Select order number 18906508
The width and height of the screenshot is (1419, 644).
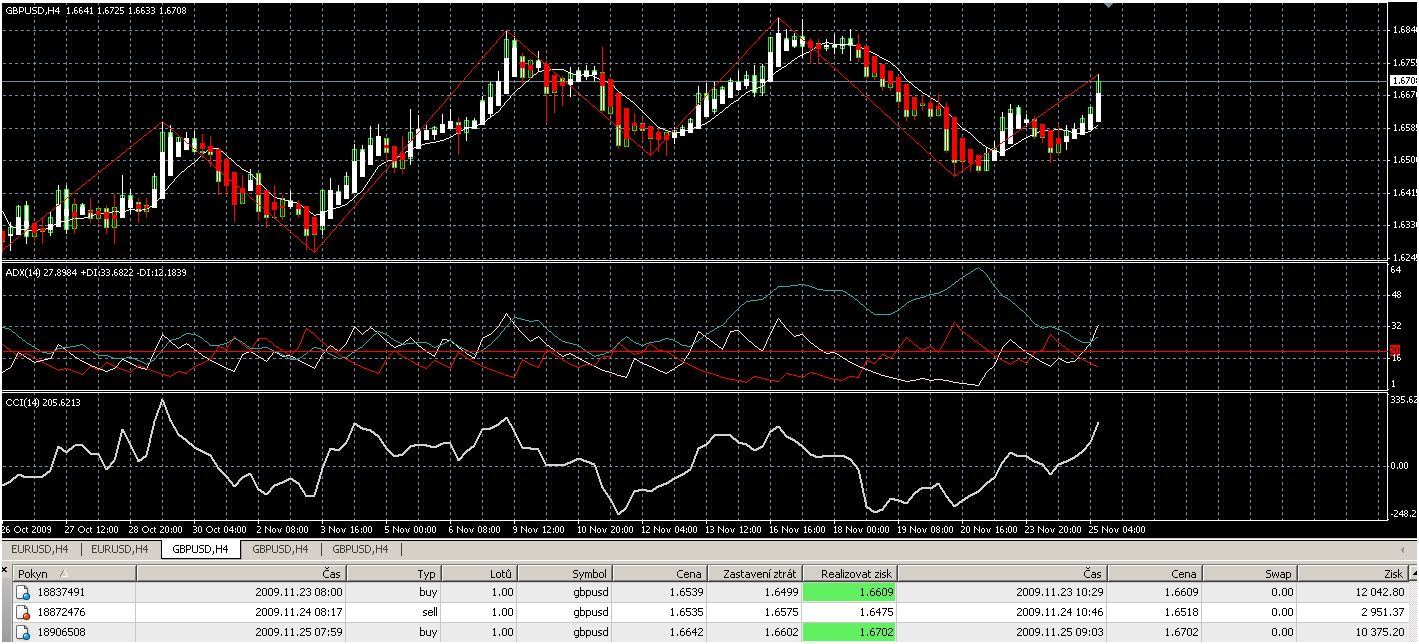click(61, 632)
